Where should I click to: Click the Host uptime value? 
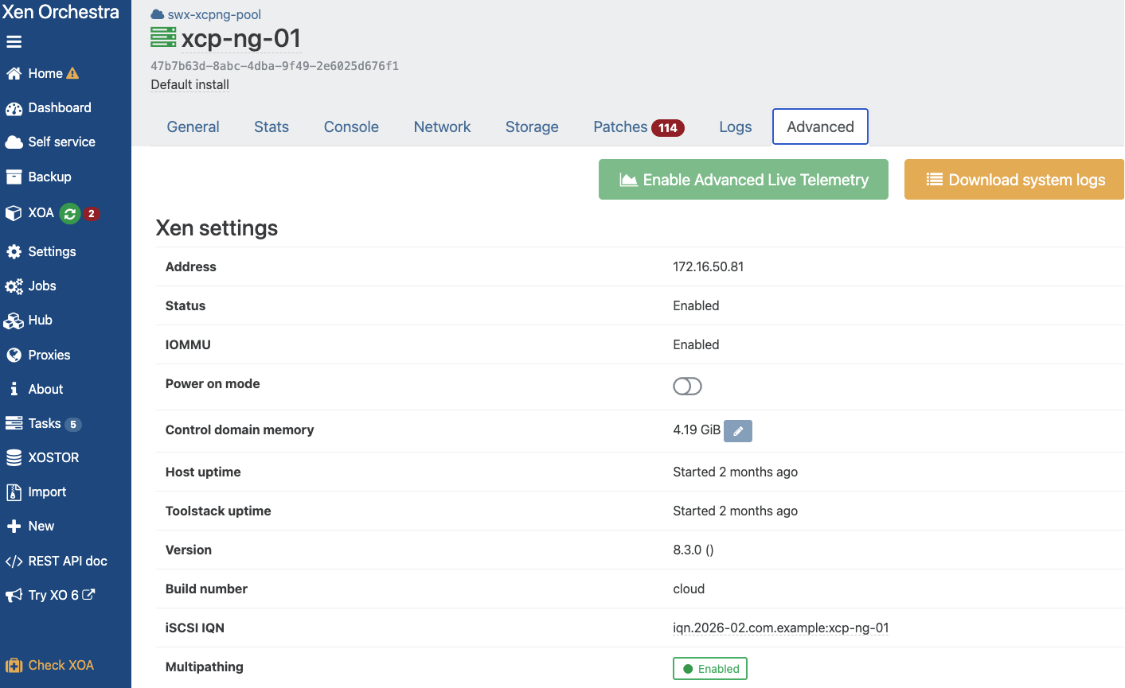click(735, 472)
